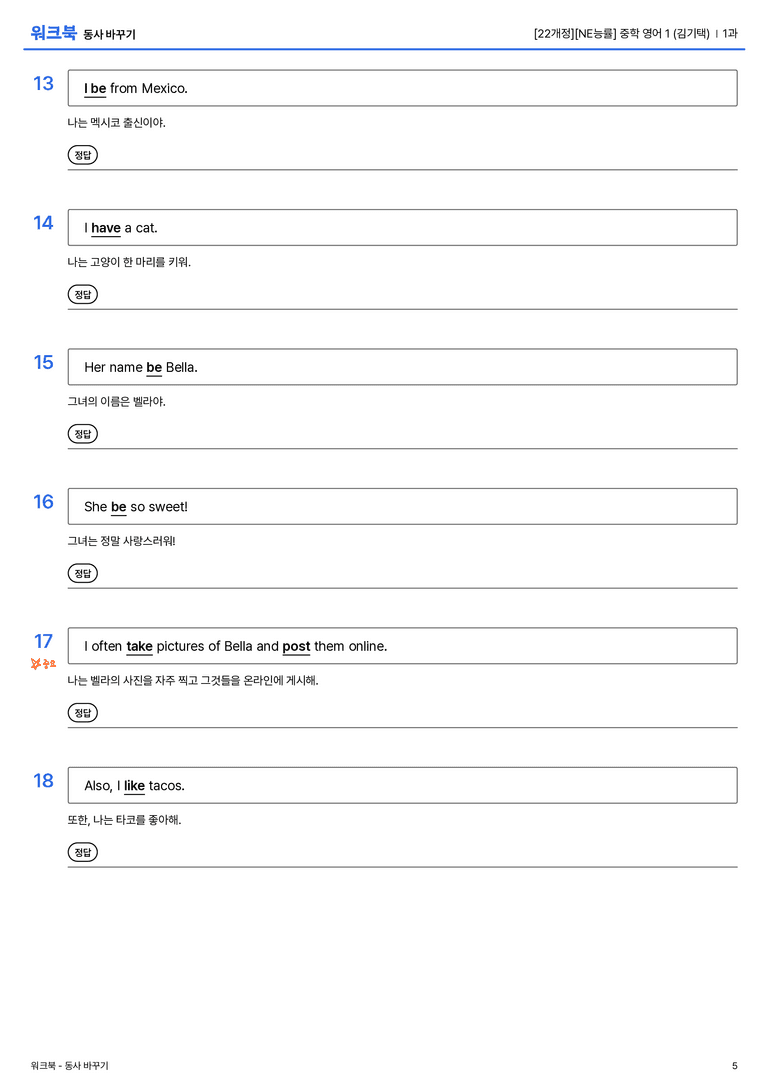Click the 정답 badge under question 17

pos(82,713)
